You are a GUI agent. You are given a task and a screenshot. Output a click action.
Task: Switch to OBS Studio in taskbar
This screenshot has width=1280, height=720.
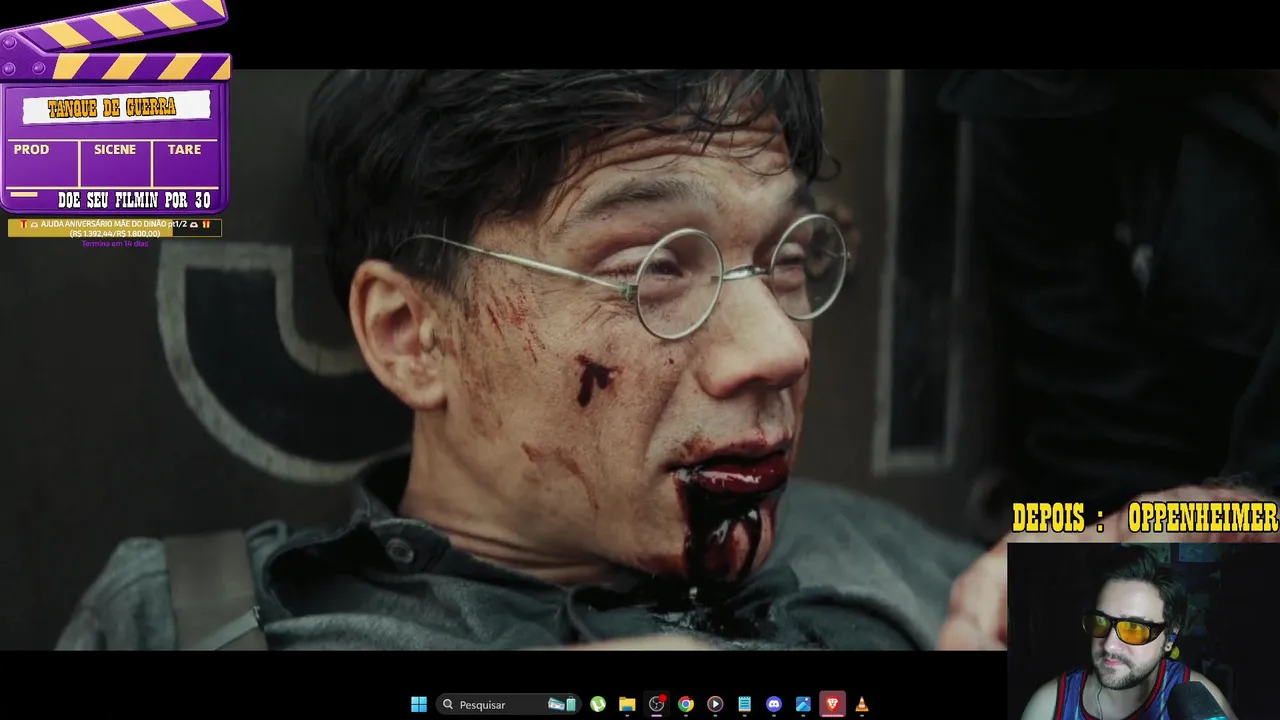coord(657,704)
